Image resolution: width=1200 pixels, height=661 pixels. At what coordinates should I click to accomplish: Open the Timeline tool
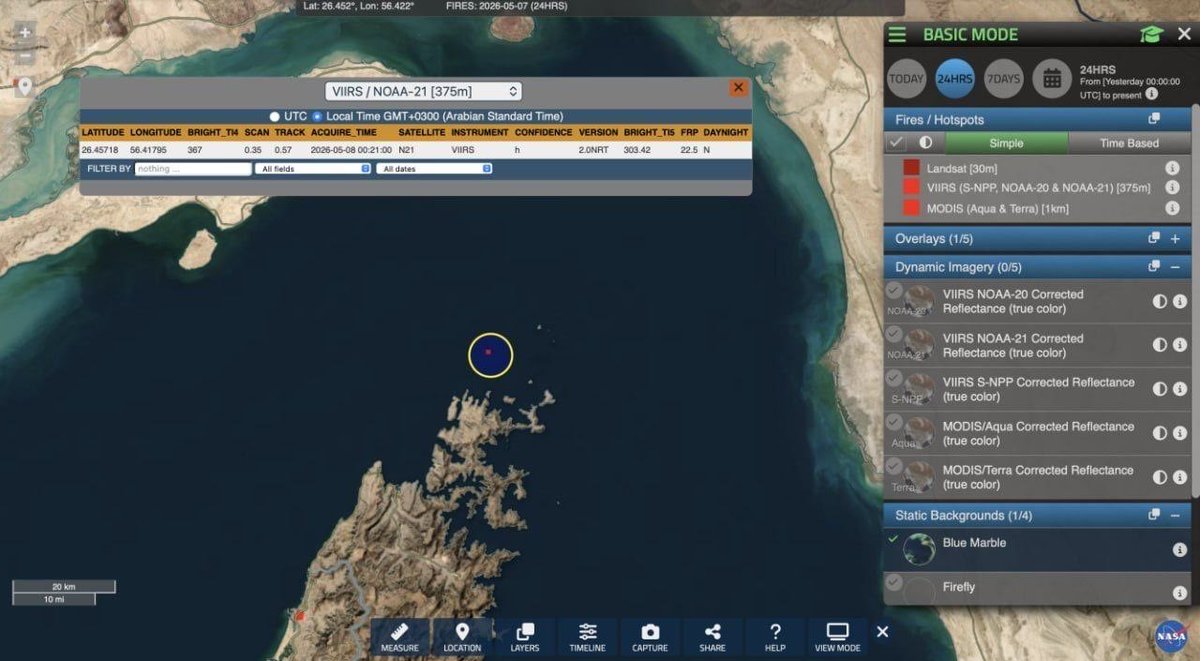click(587, 637)
